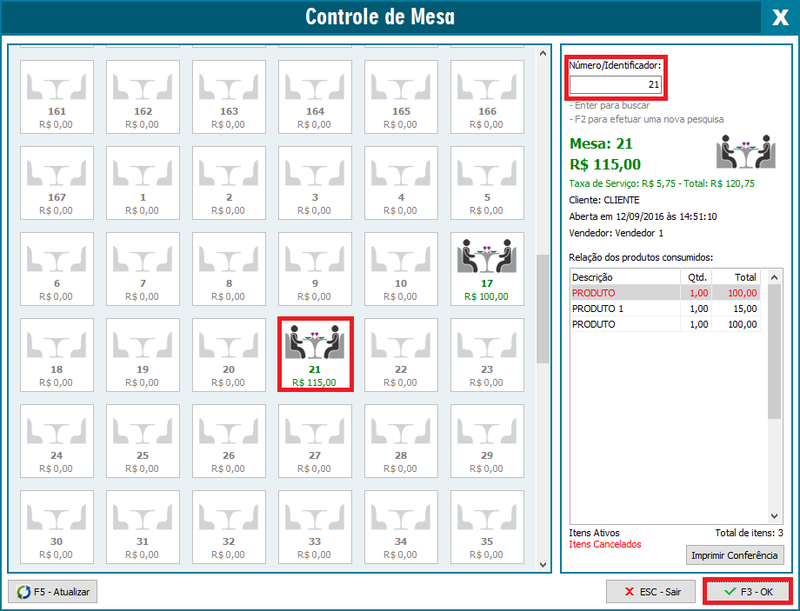This screenshot has height=611, width=800.
Task: Confirm with the F3 - OK button
Action: (748, 592)
